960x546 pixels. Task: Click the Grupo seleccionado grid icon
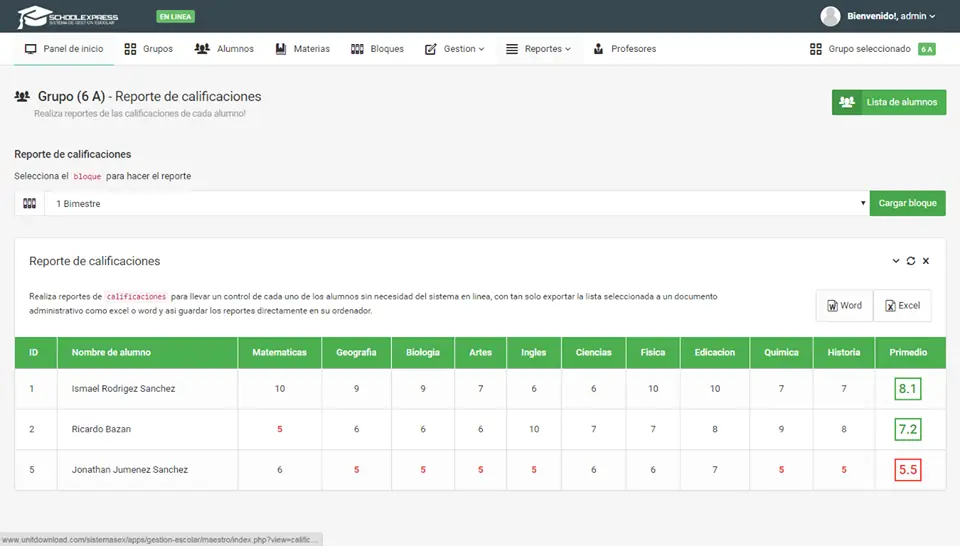coord(816,49)
